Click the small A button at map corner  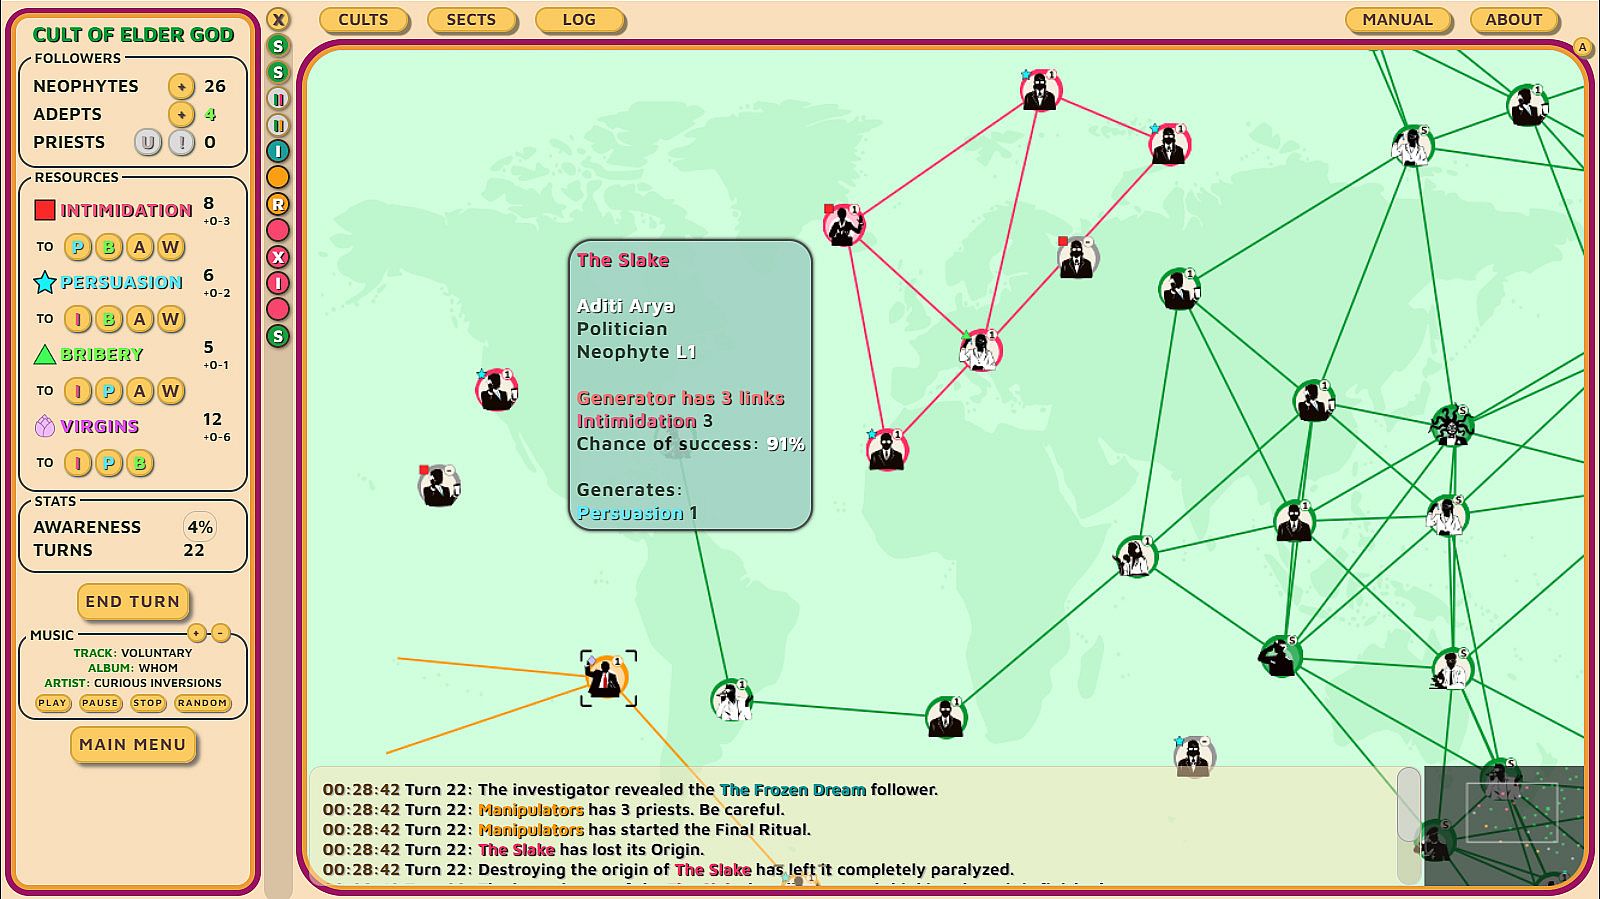[x=1582, y=47]
